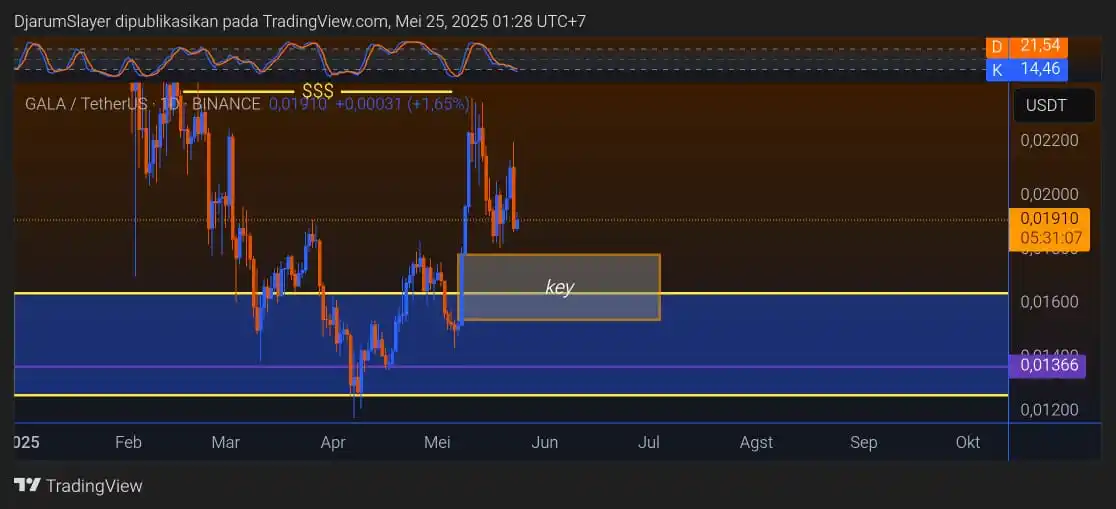
Task: Click the Apr label on time axis
Action: [x=333, y=442]
